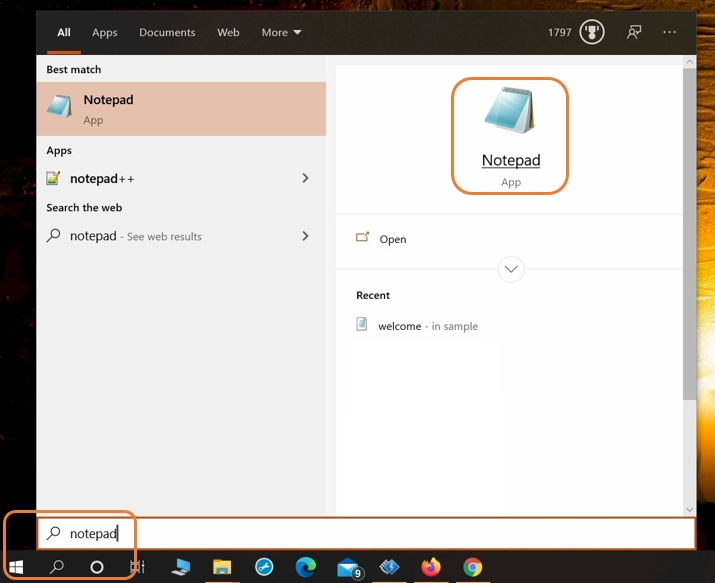
Task: Click the Notepad icon in Best match row
Action: (59, 107)
